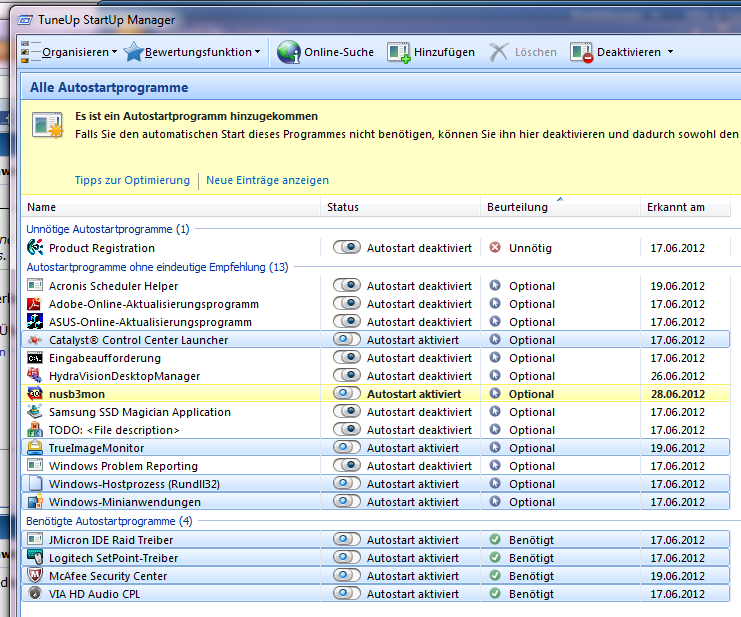Disable autostart switch for TrueImageMonitor
Image resolution: width=741 pixels, height=617 pixels.
pos(347,447)
